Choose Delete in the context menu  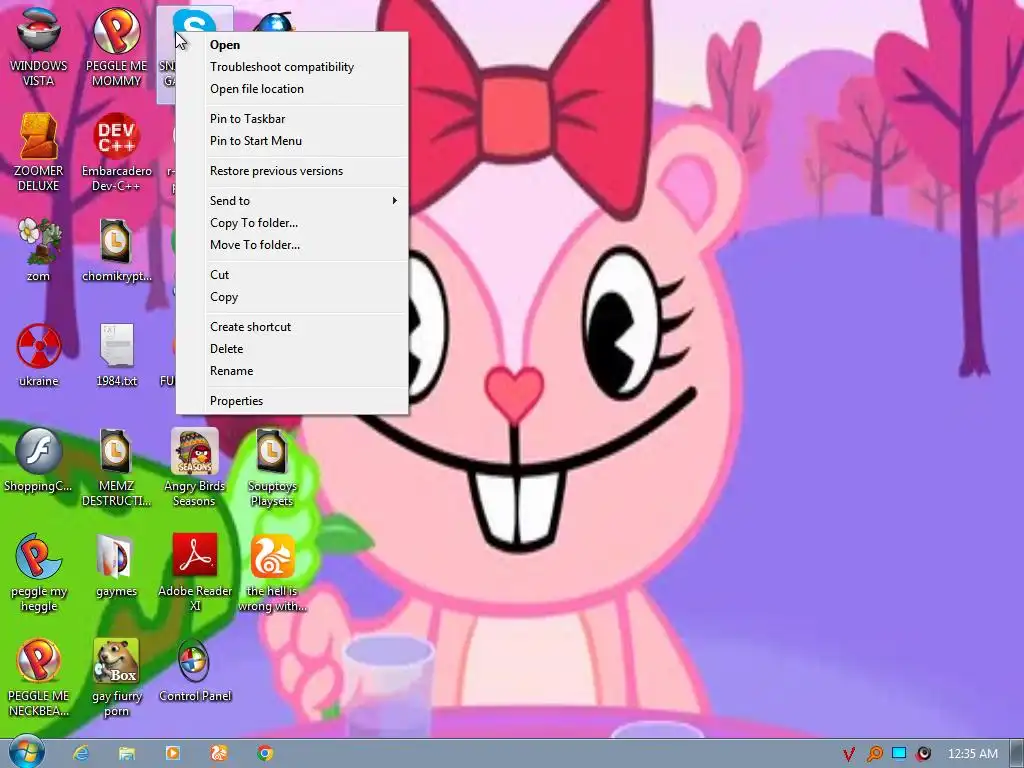click(292, 349)
